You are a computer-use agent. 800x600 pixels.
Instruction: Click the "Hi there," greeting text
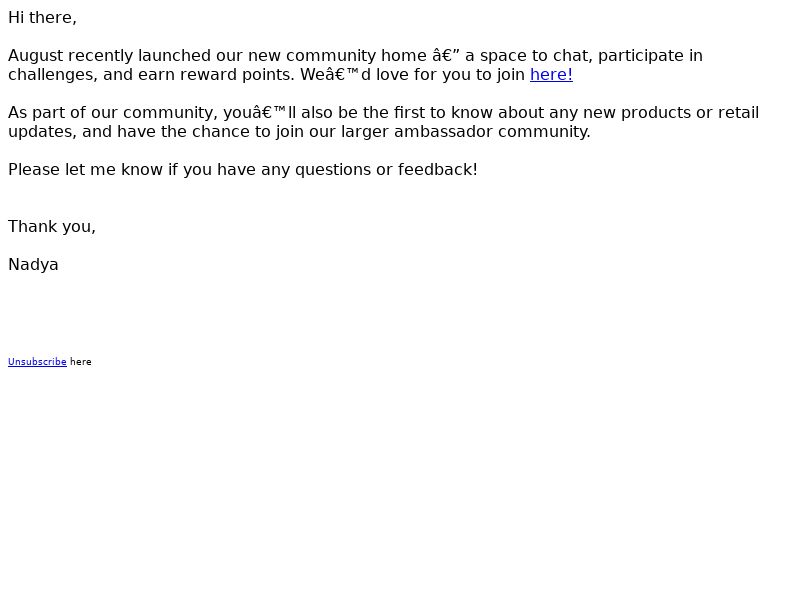point(42,18)
